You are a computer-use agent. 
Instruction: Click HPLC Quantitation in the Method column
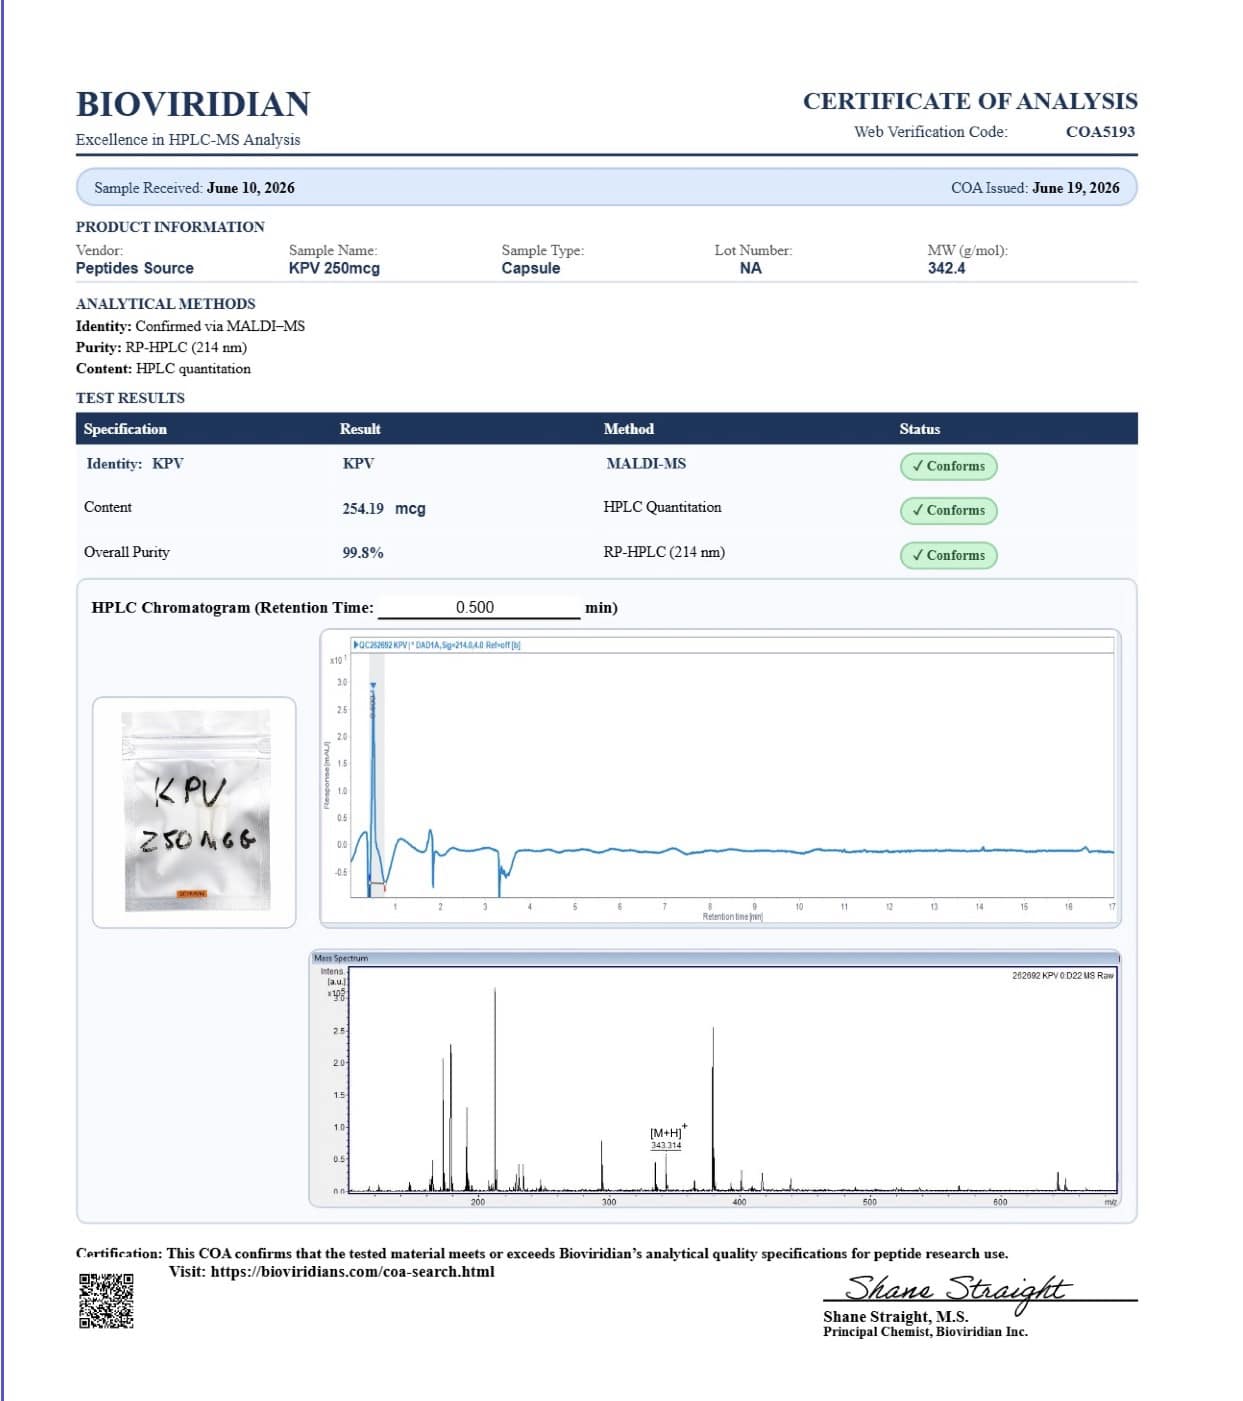pos(662,507)
